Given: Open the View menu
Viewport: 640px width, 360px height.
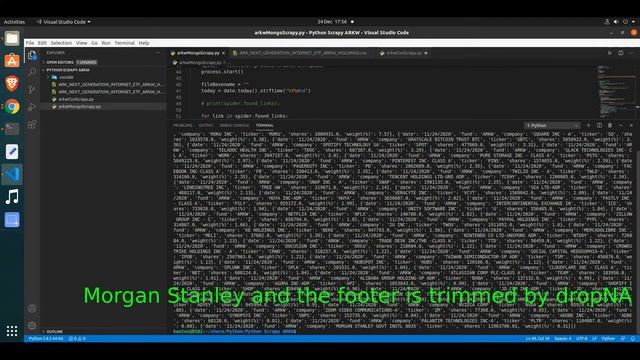Looking at the screenshot, I should (82, 43).
